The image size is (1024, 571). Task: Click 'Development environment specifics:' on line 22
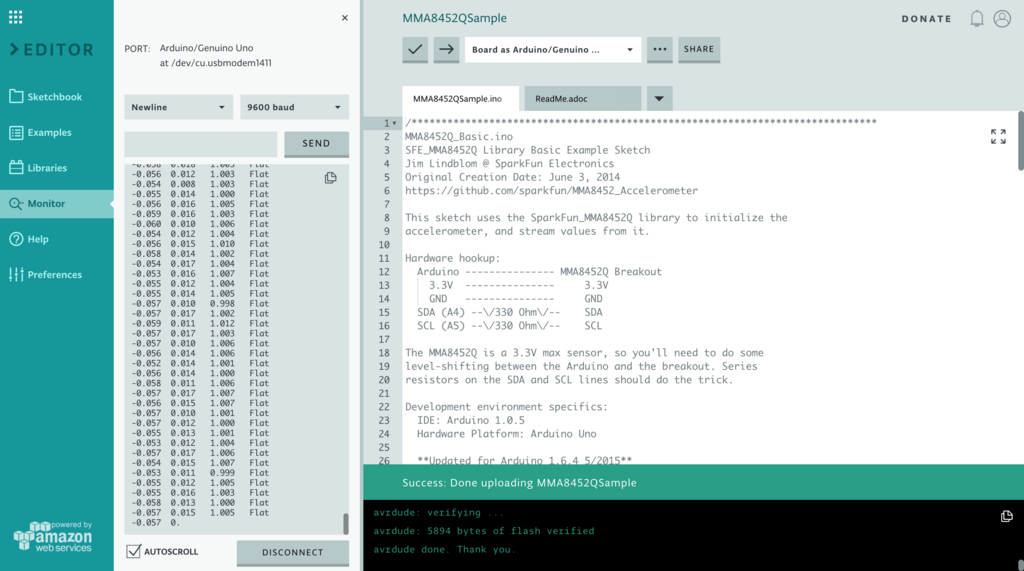tap(506, 406)
